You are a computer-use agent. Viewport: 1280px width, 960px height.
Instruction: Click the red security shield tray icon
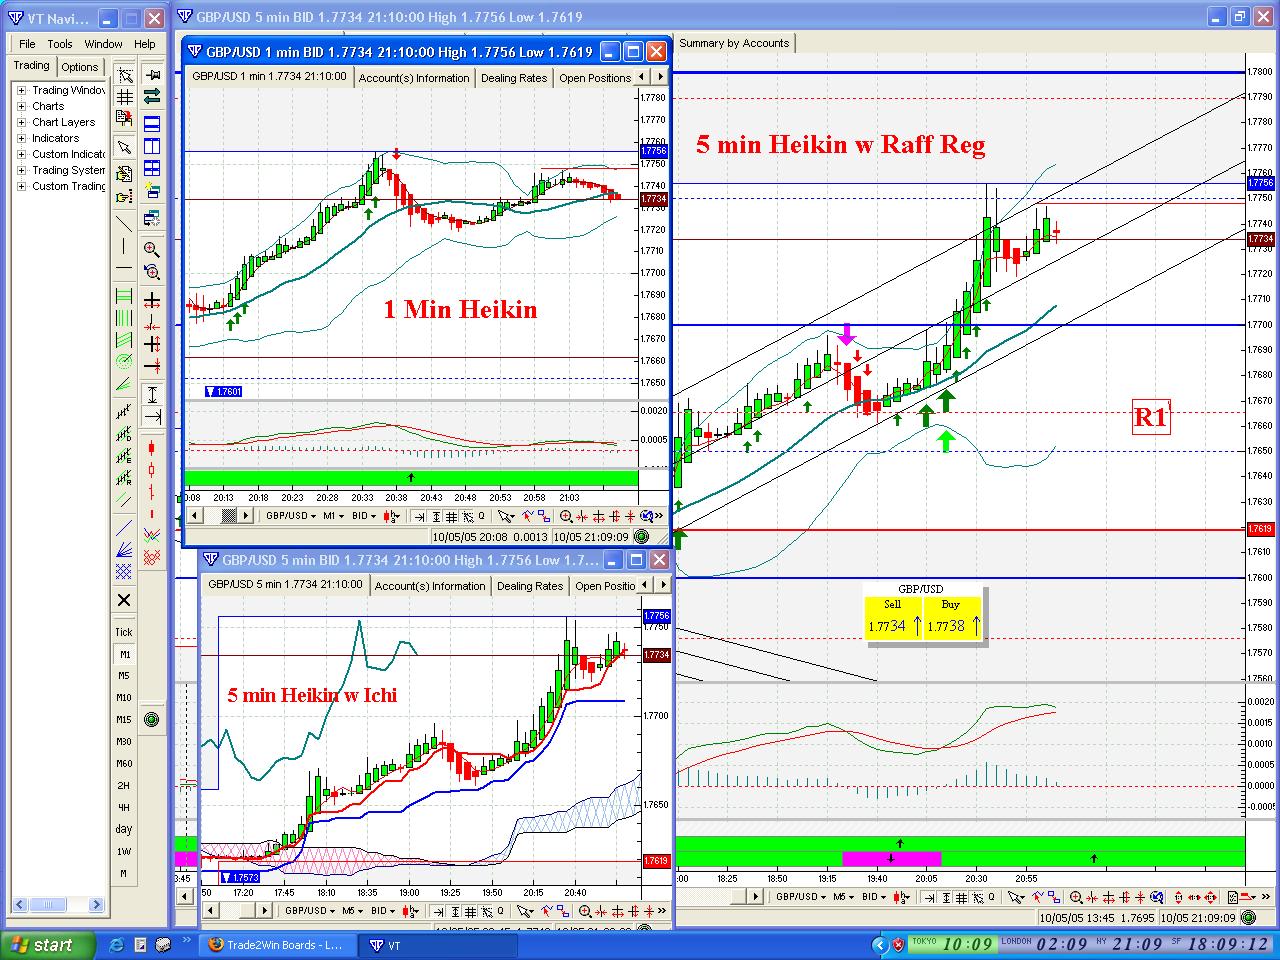[898, 945]
